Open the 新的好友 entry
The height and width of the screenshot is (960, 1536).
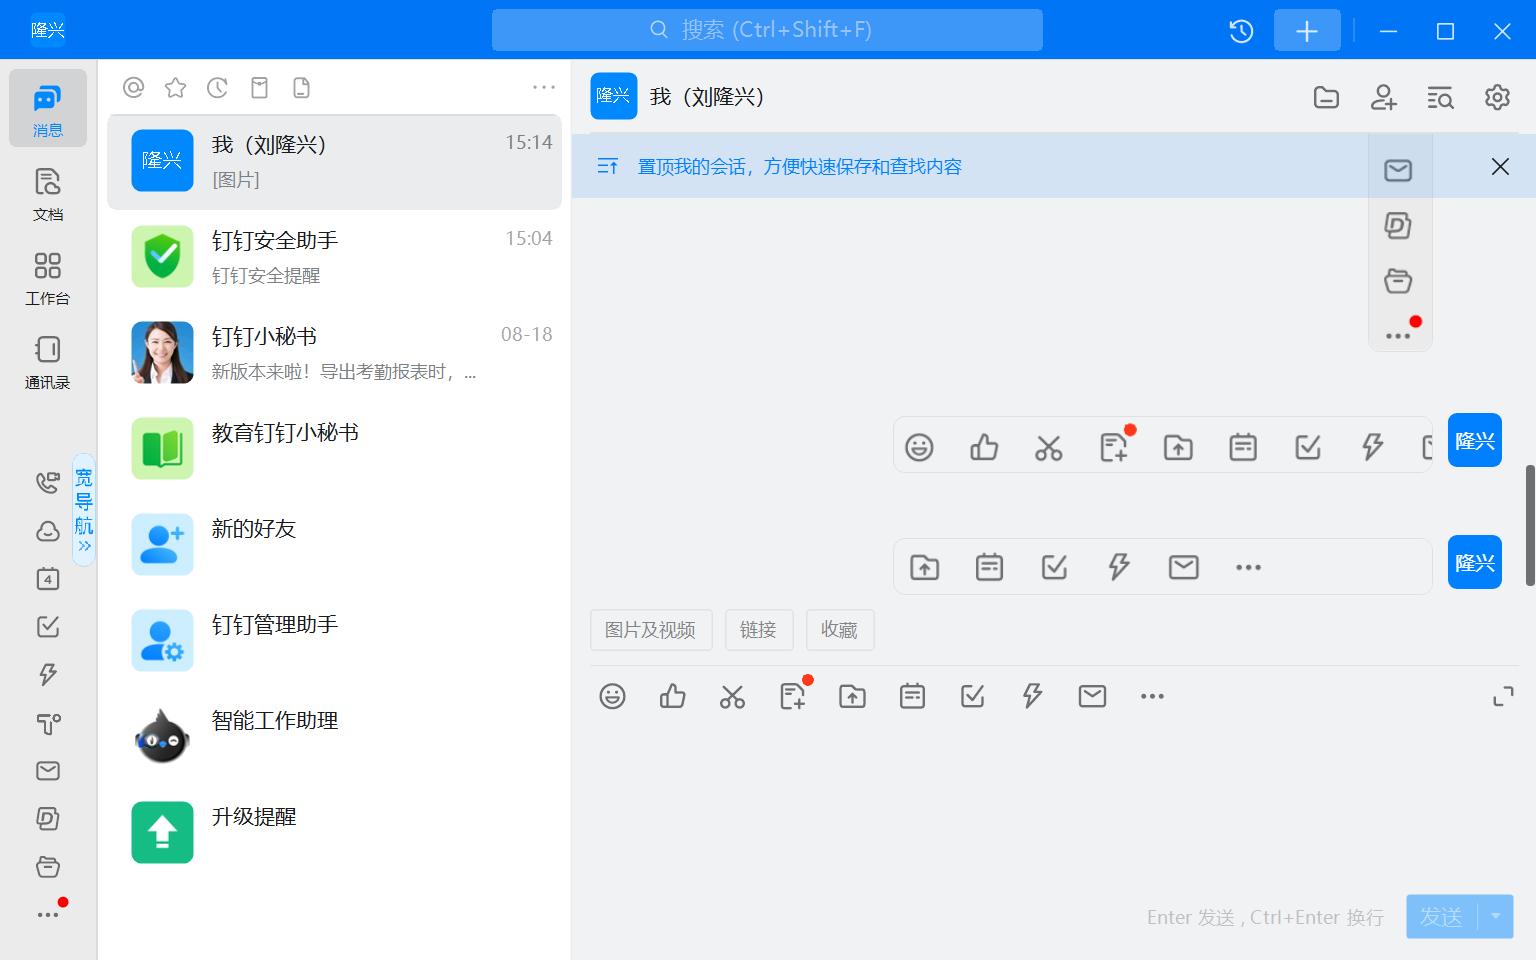(x=334, y=545)
